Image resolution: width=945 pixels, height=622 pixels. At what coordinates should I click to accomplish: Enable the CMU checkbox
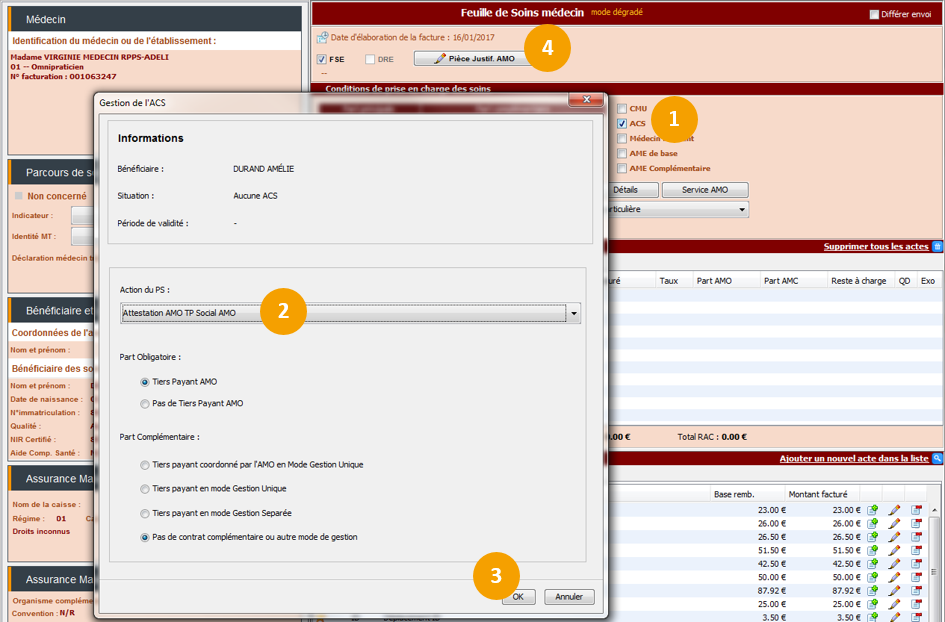pos(622,109)
